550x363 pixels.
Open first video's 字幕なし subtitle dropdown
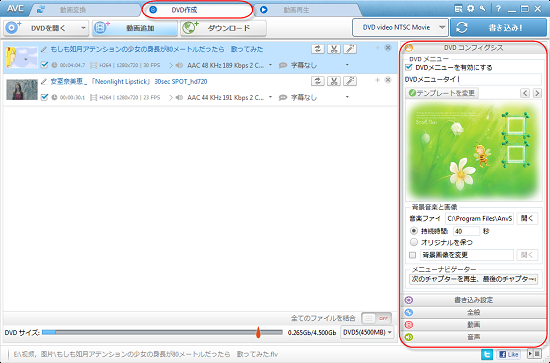pyautogui.click(x=347, y=65)
